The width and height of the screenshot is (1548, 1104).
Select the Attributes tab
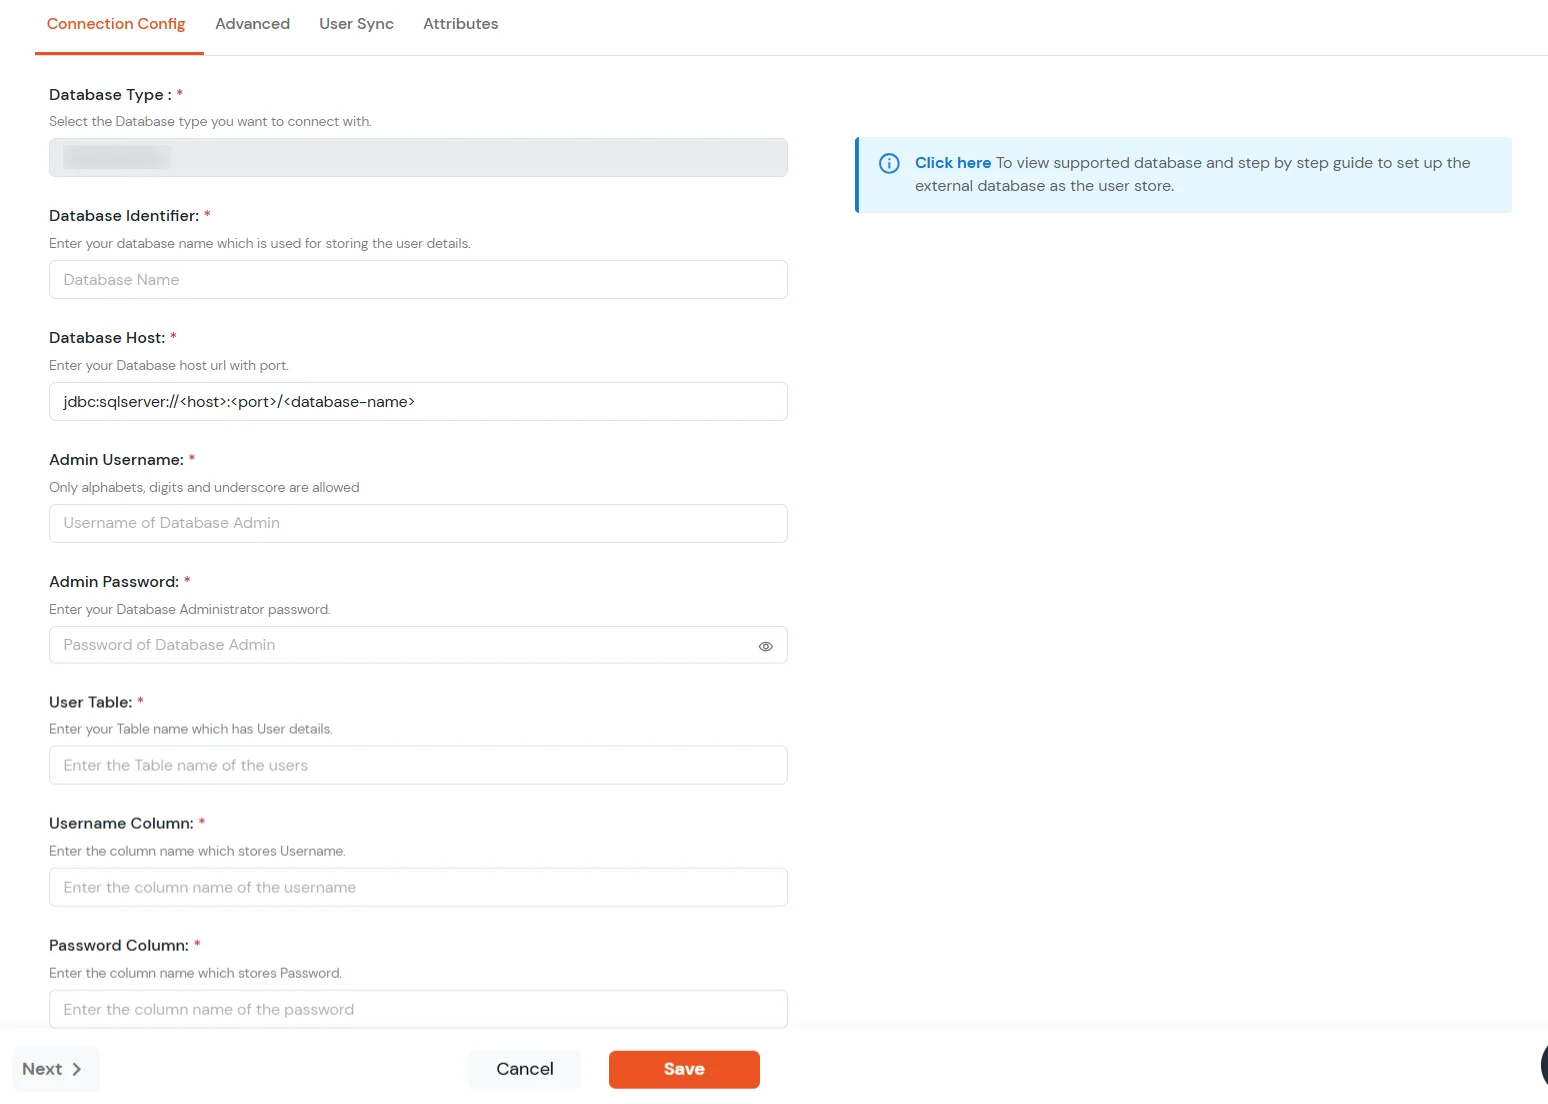click(460, 23)
